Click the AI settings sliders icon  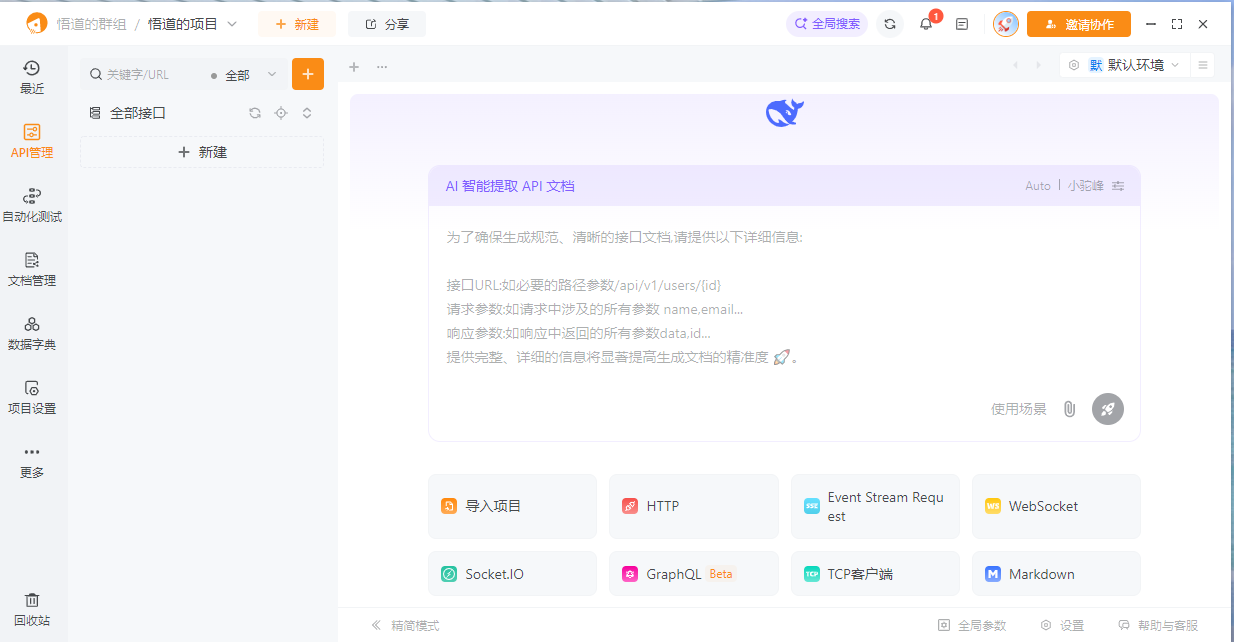(x=1118, y=186)
